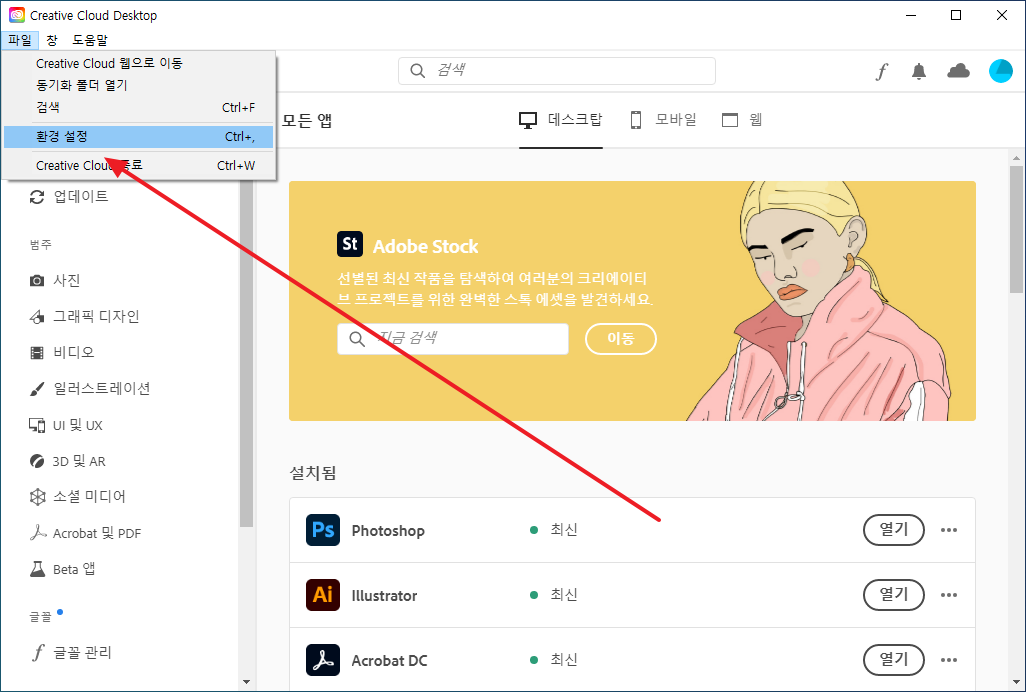This screenshot has height=692, width=1026.
Task: Open more options for Illustrator
Action: pos(949,595)
